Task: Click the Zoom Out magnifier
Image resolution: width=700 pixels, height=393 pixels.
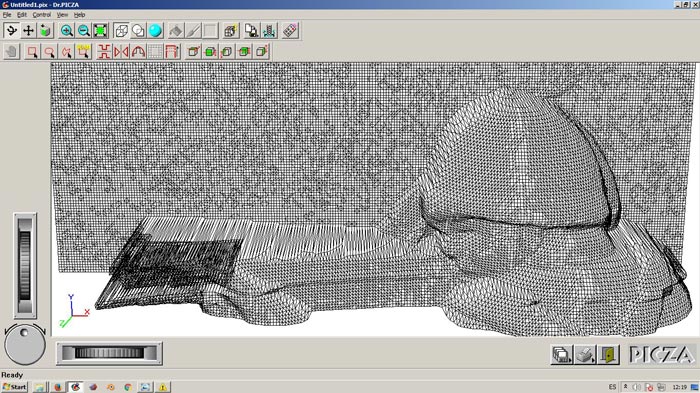Action: coord(84,31)
